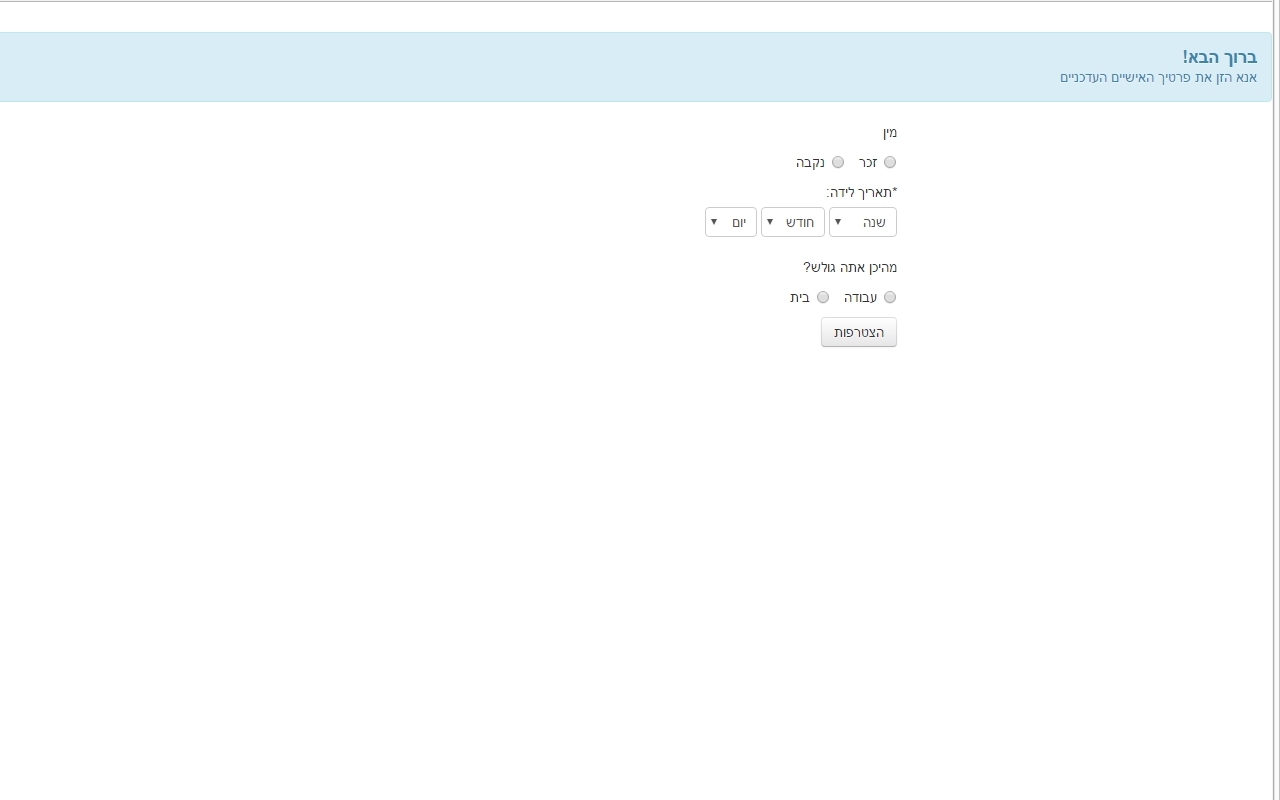Screen dimensions: 1280x800
Task: Select the נקבה (female) radio button
Action: 838,162
